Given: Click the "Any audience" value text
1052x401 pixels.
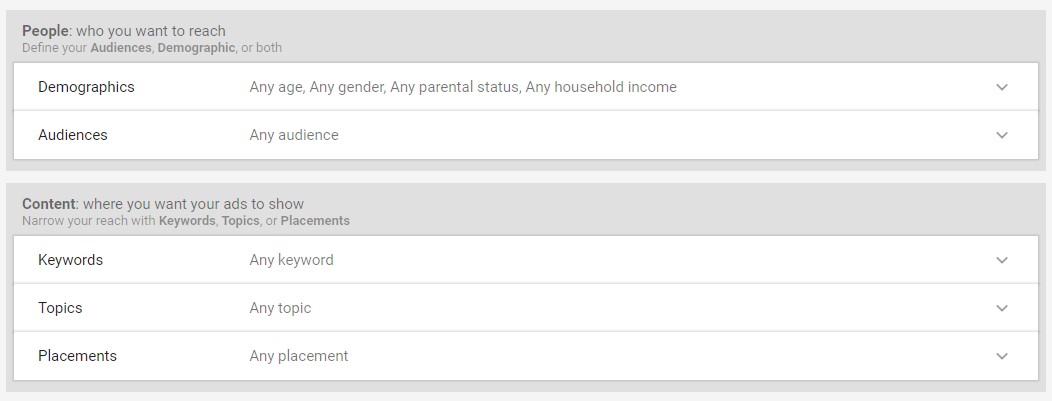Looking at the screenshot, I should pos(294,135).
